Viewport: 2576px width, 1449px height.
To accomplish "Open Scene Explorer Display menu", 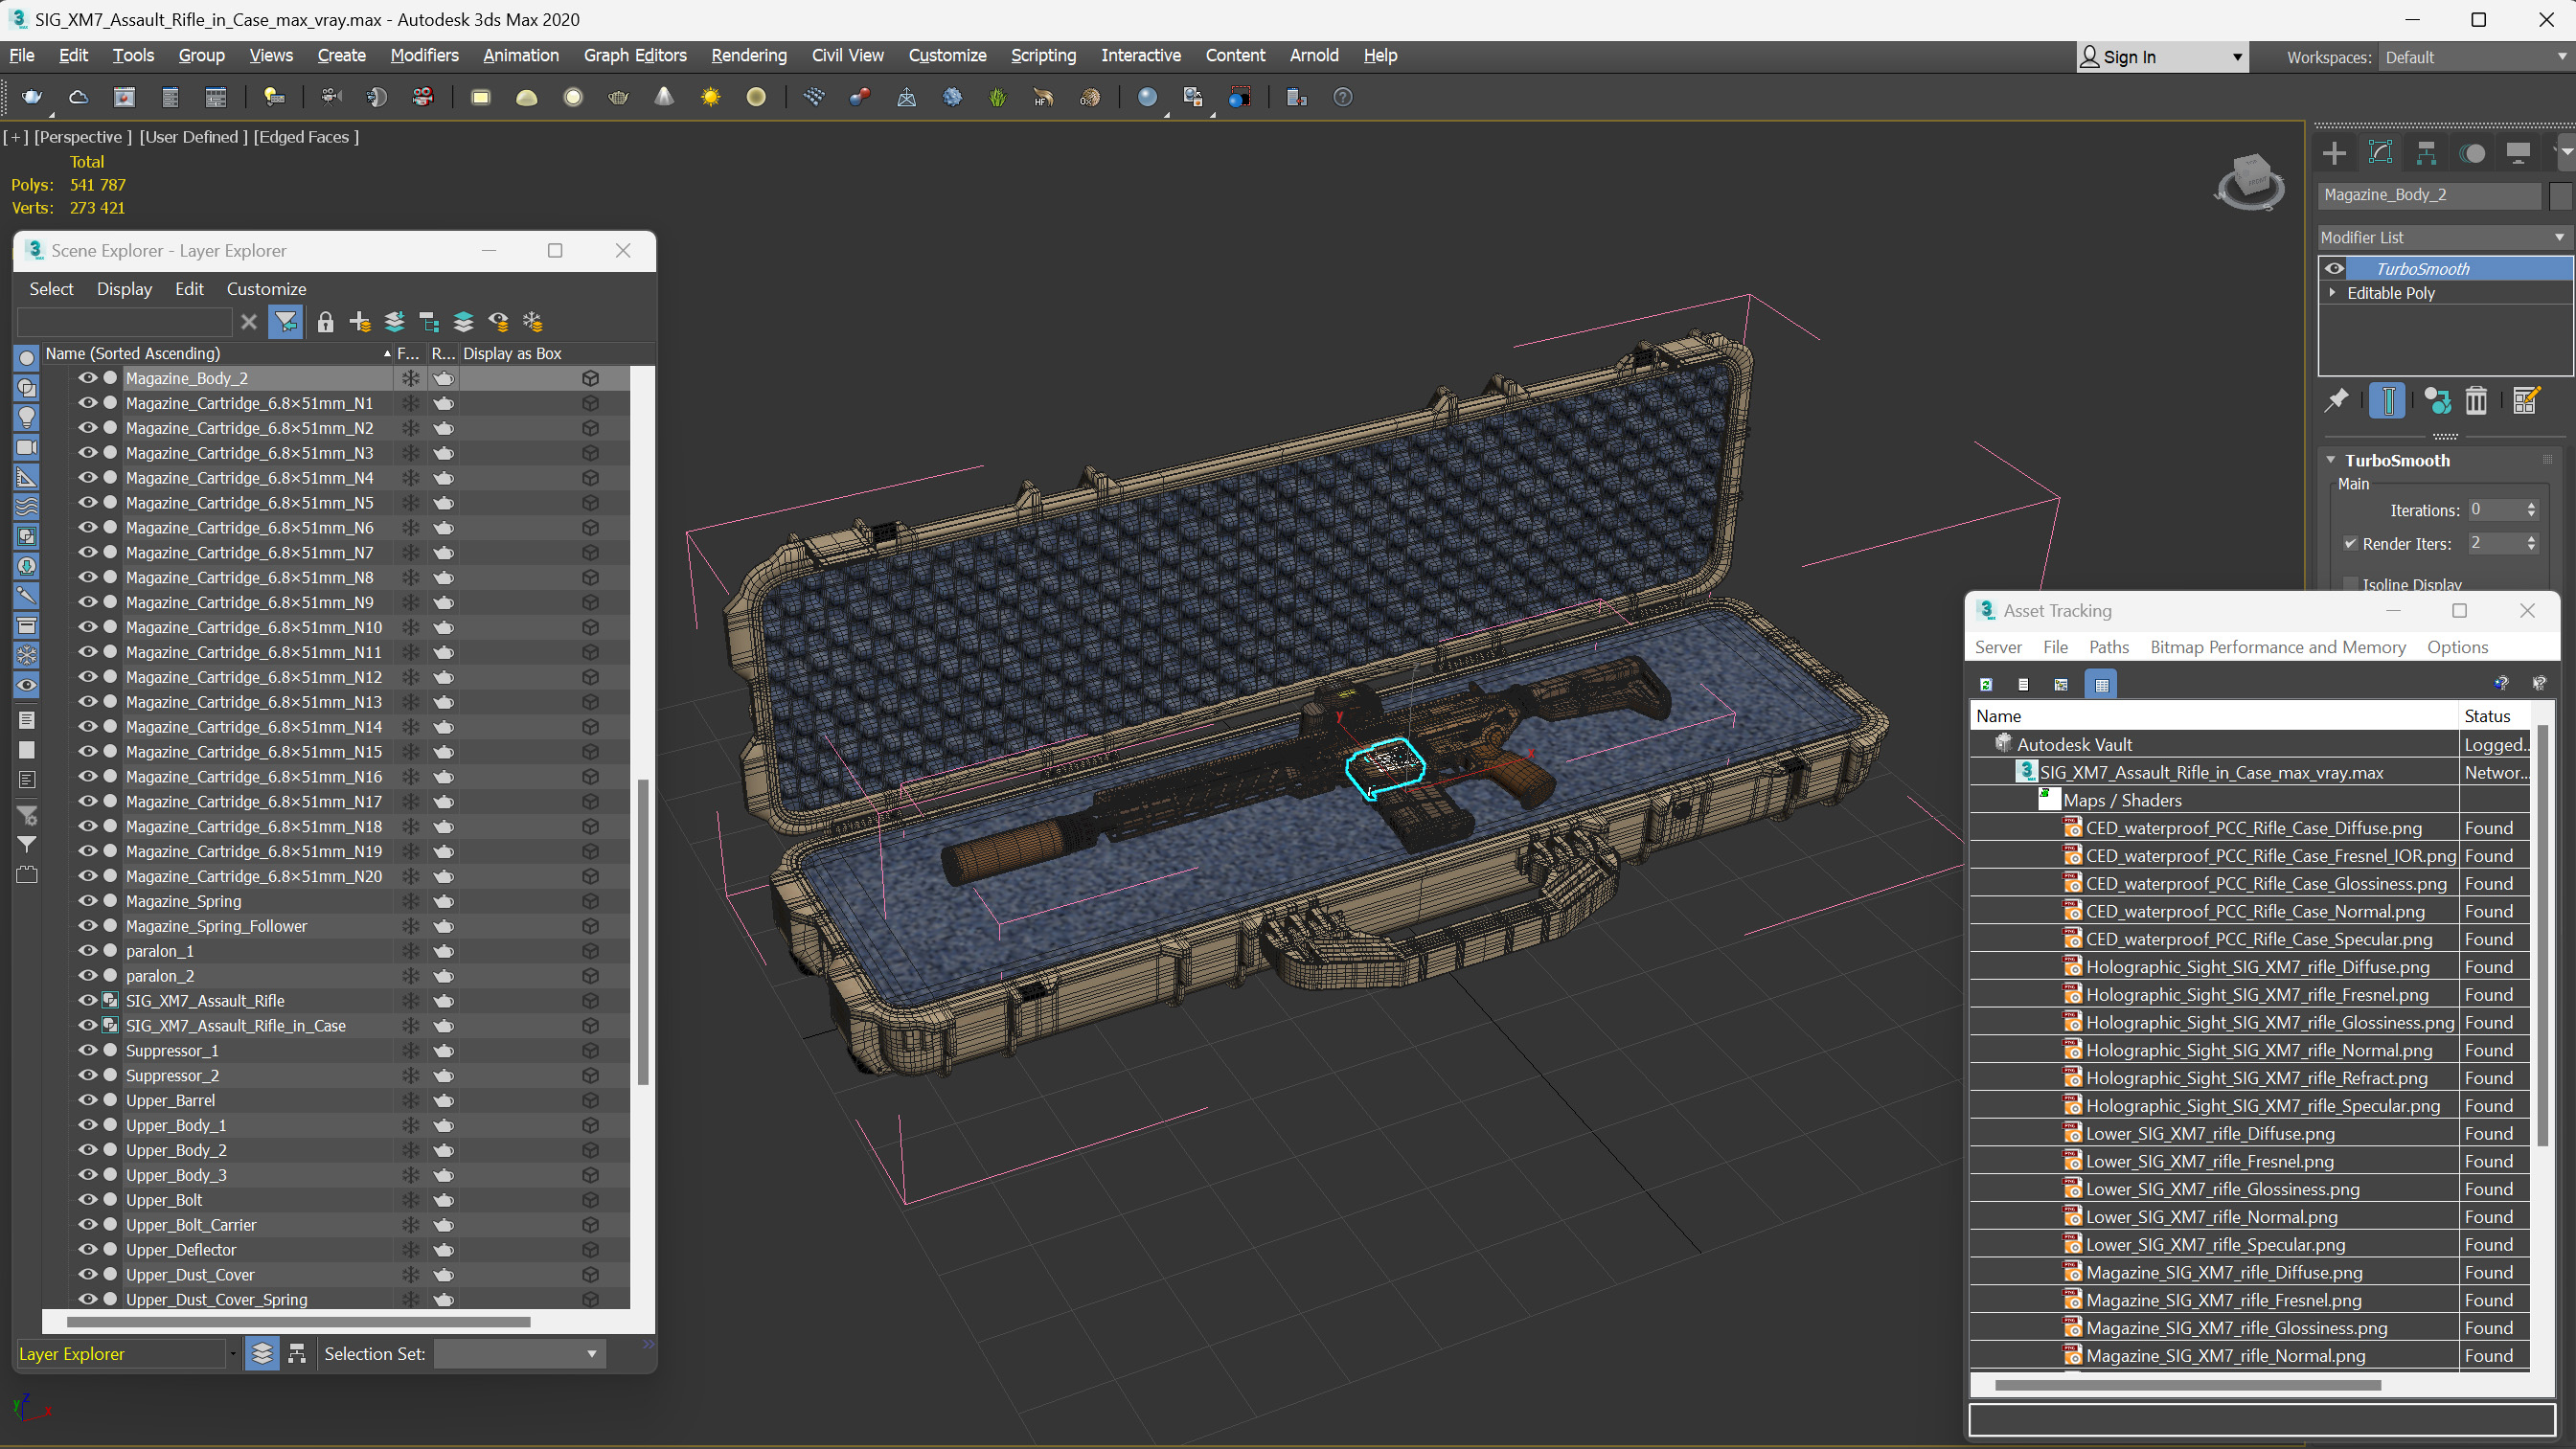I will [124, 289].
